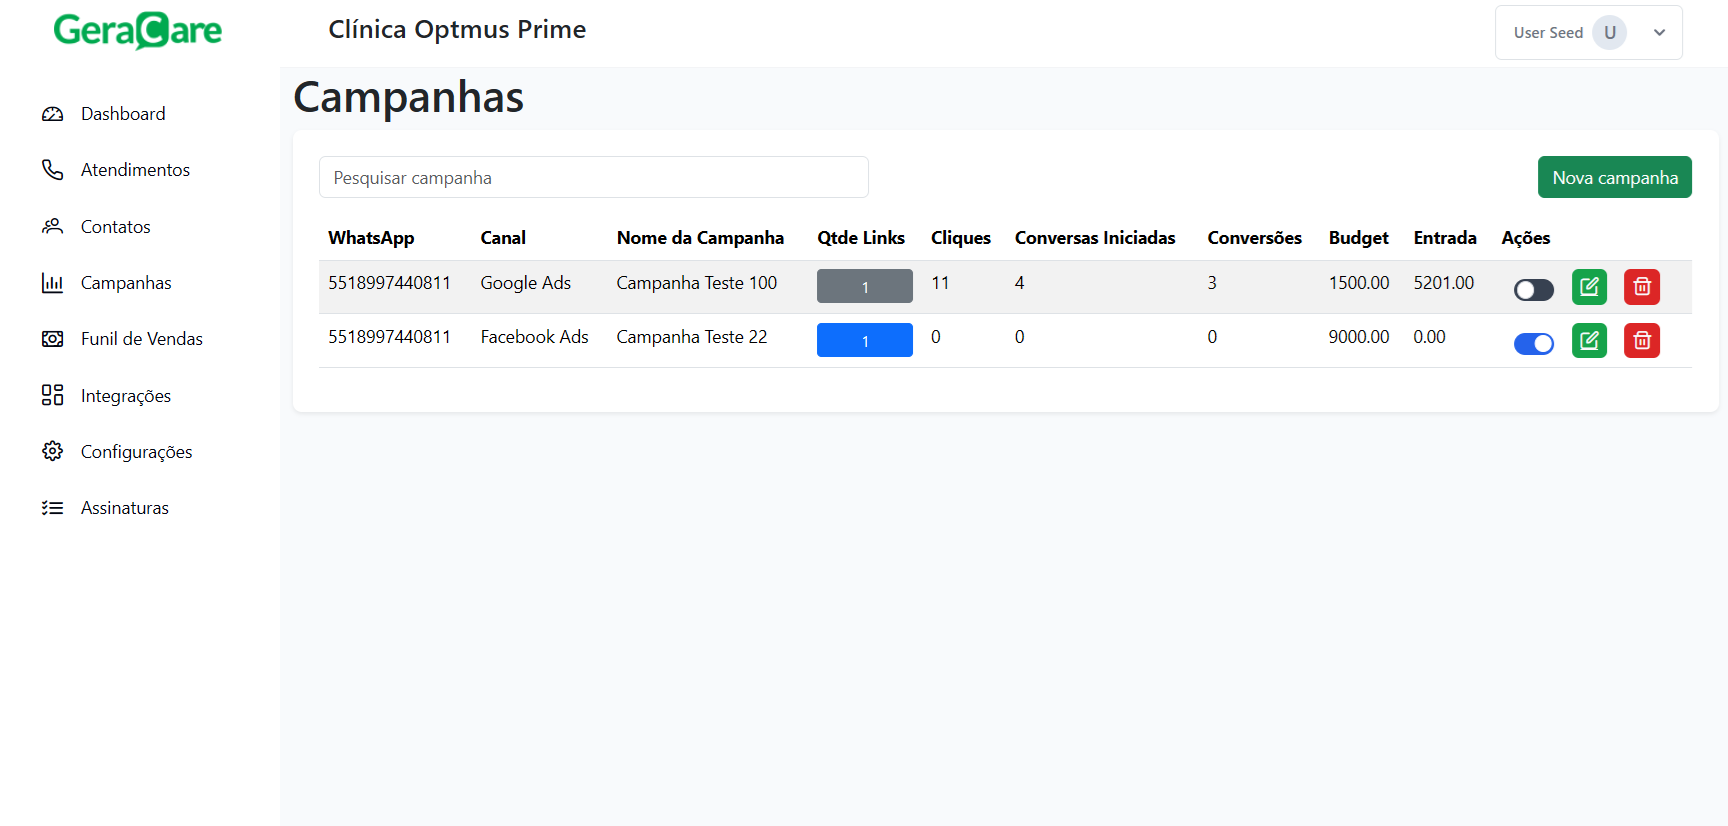
Task: Click the Dashboard gauge icon in sidebar
Action: (x=53, y=114)
